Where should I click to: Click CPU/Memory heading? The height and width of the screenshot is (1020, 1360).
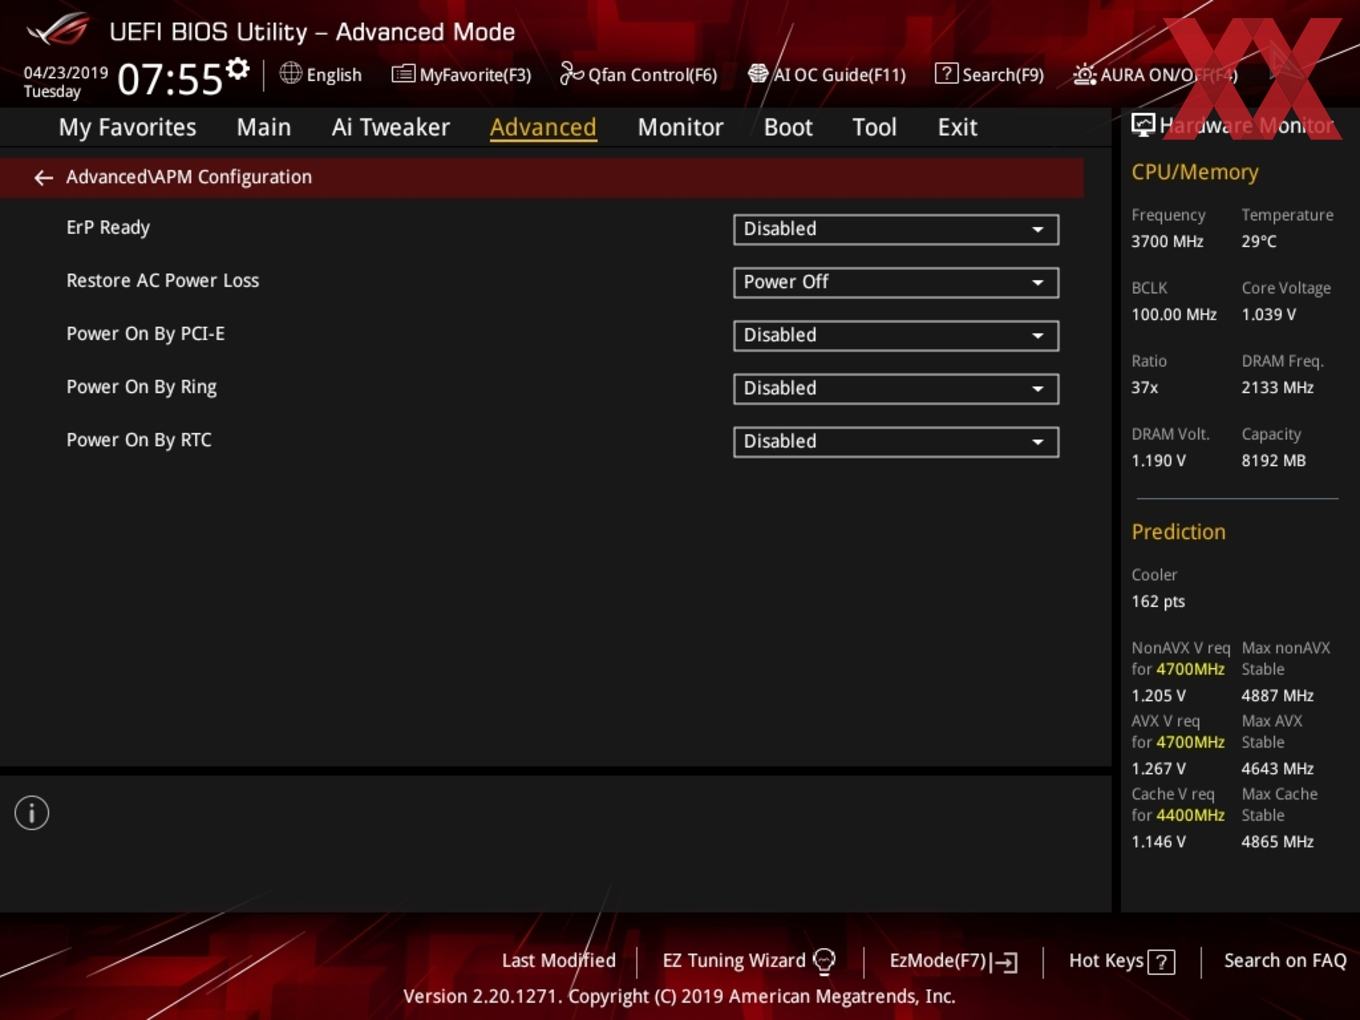(1195, 172)
